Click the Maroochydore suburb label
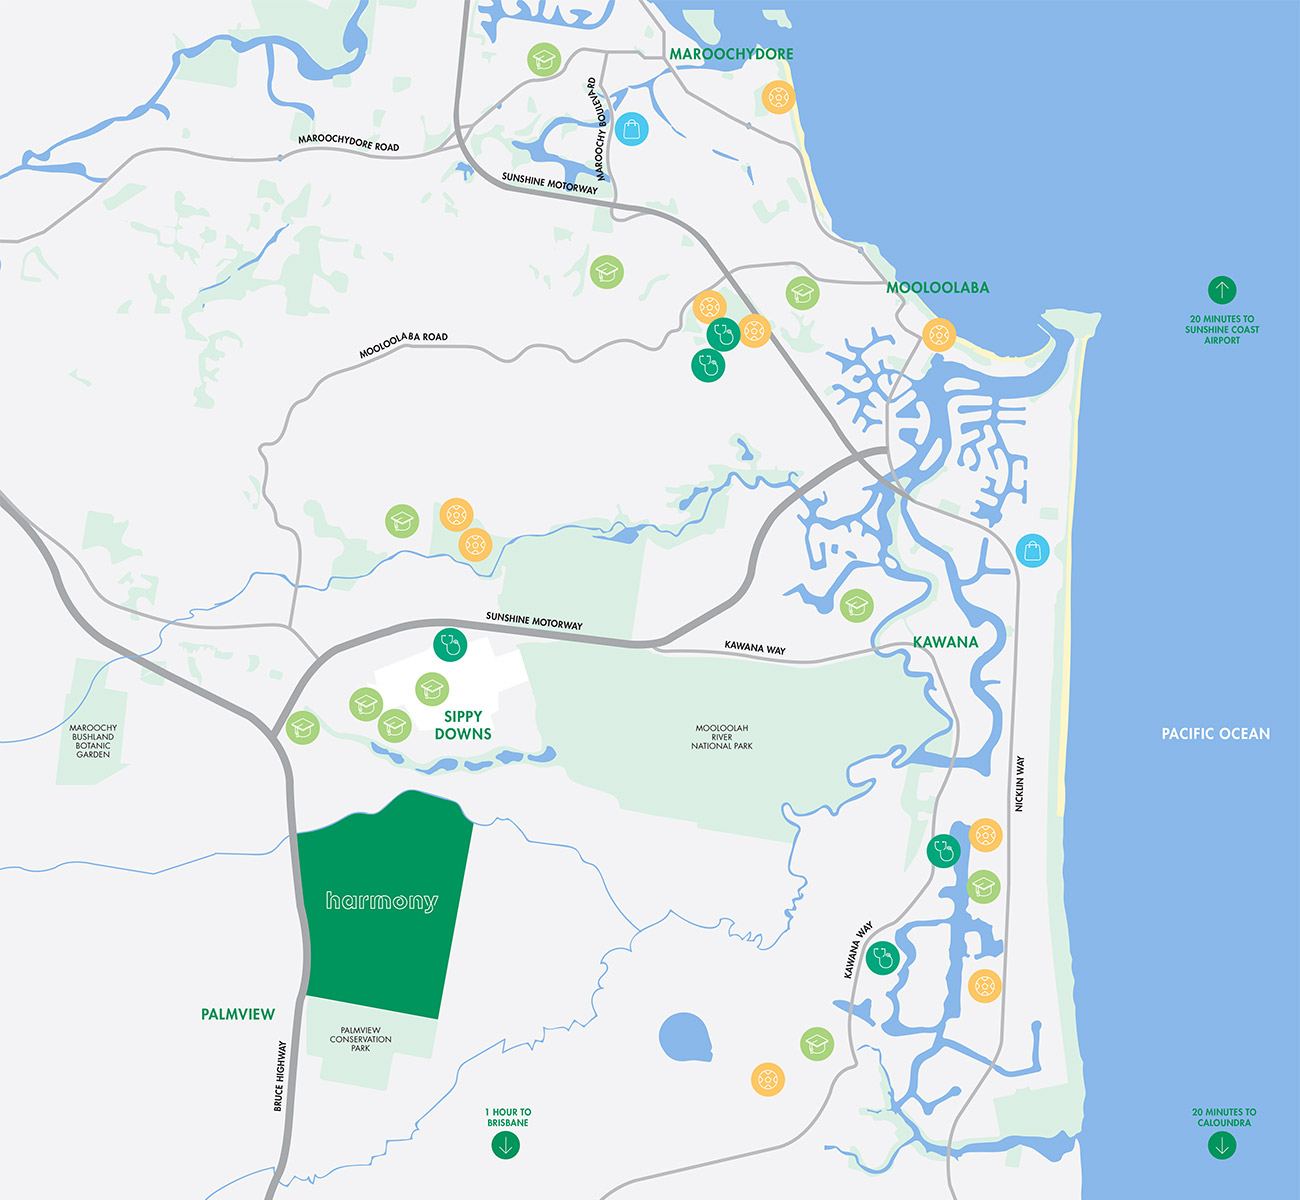 (x=731, y=54)
